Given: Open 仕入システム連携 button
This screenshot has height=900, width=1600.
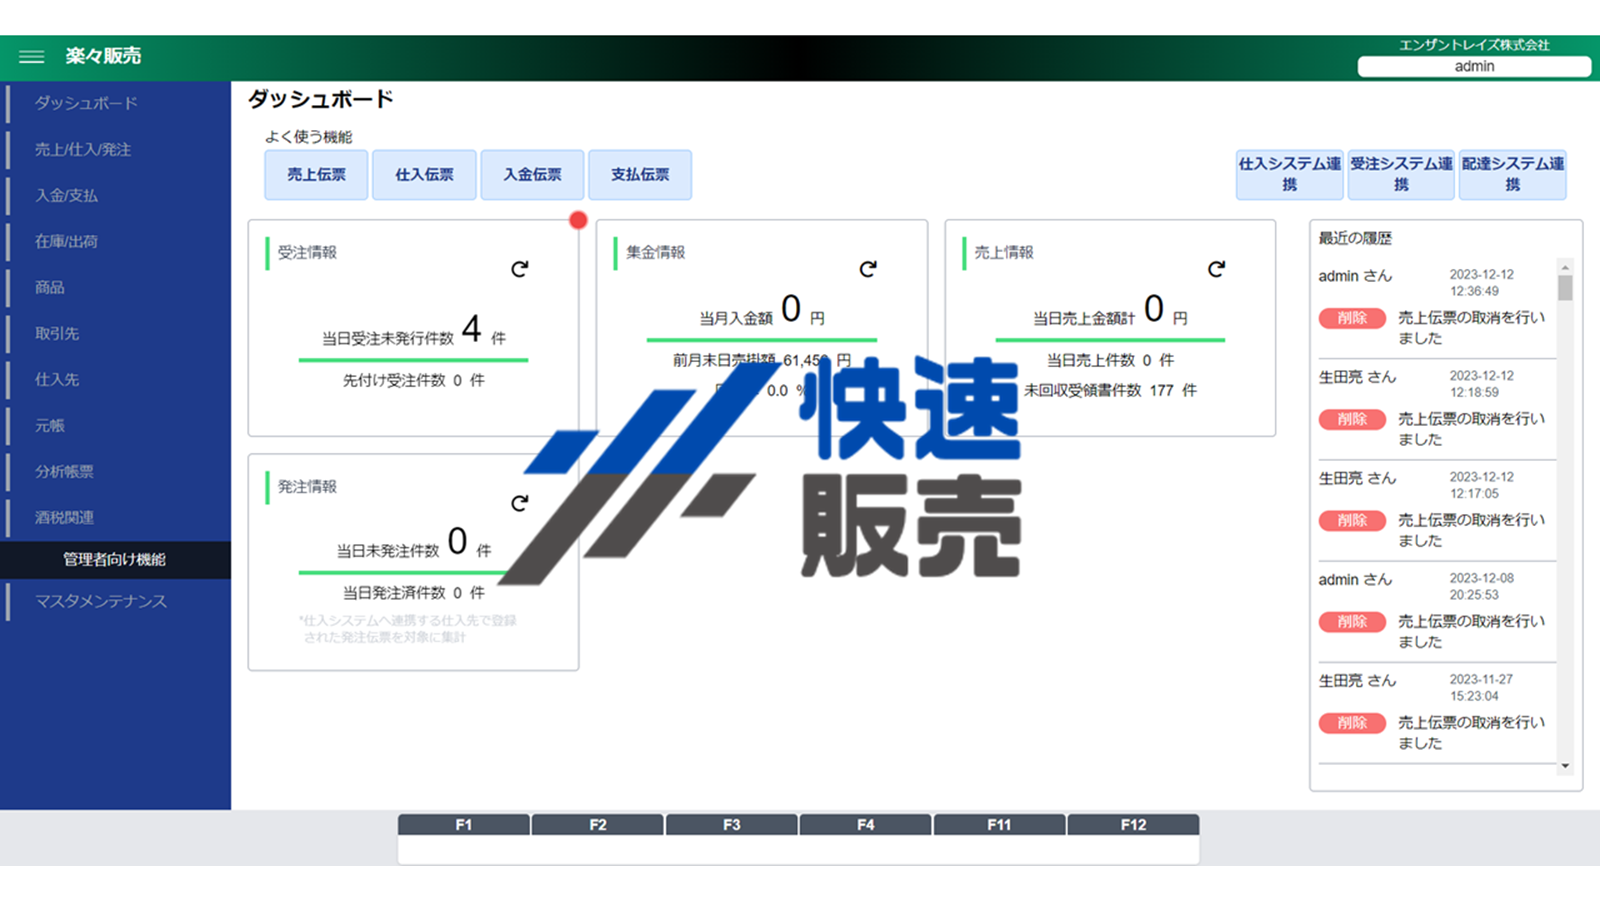Looking at the screenshot, I should point(1289,174).
